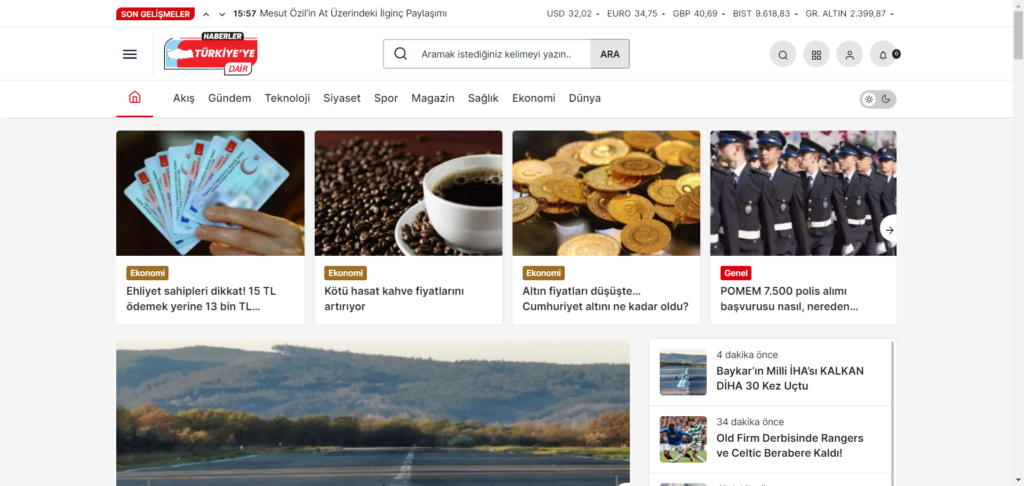Click the driver license cards thumbnail

point(210,193)
